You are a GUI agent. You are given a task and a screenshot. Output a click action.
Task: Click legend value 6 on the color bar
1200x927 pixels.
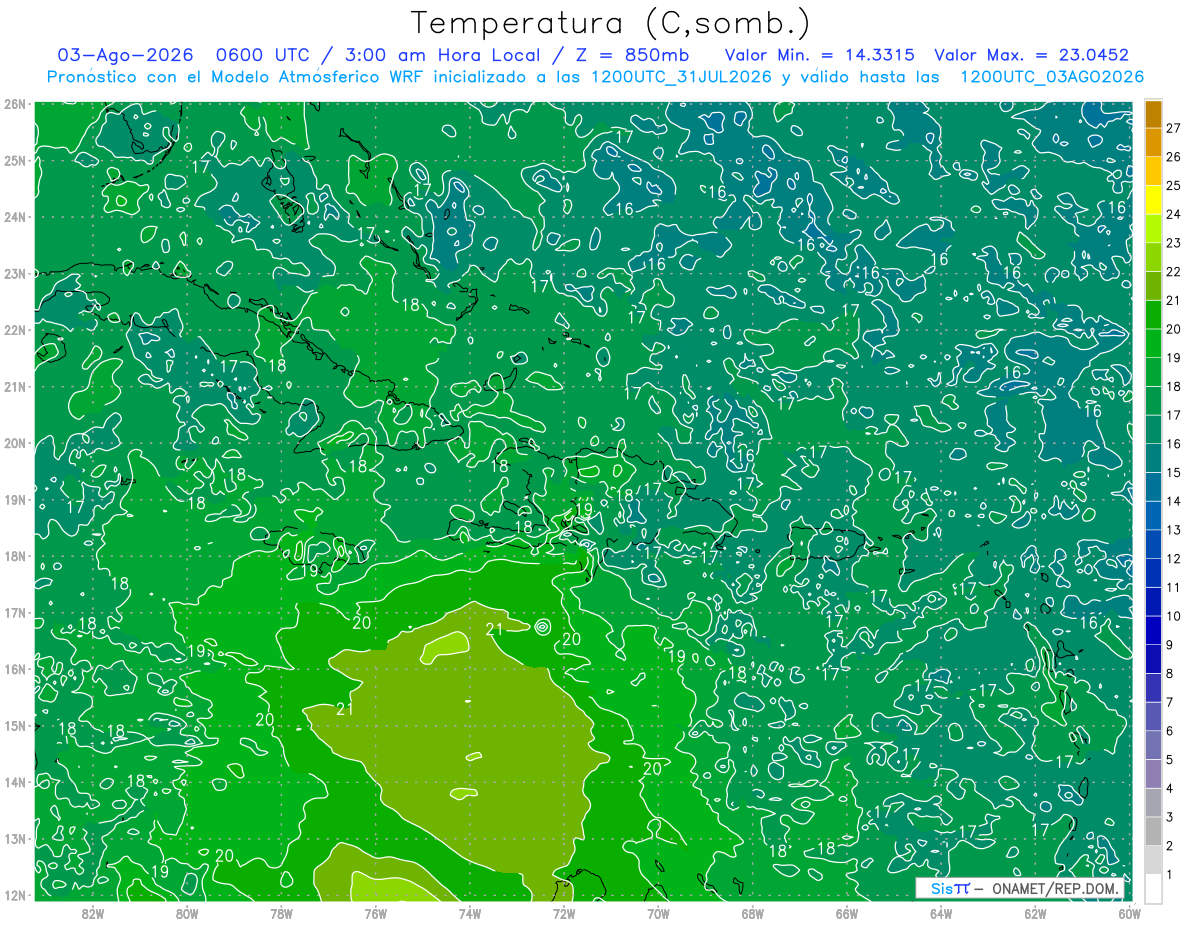click(x=1171, y=731)
